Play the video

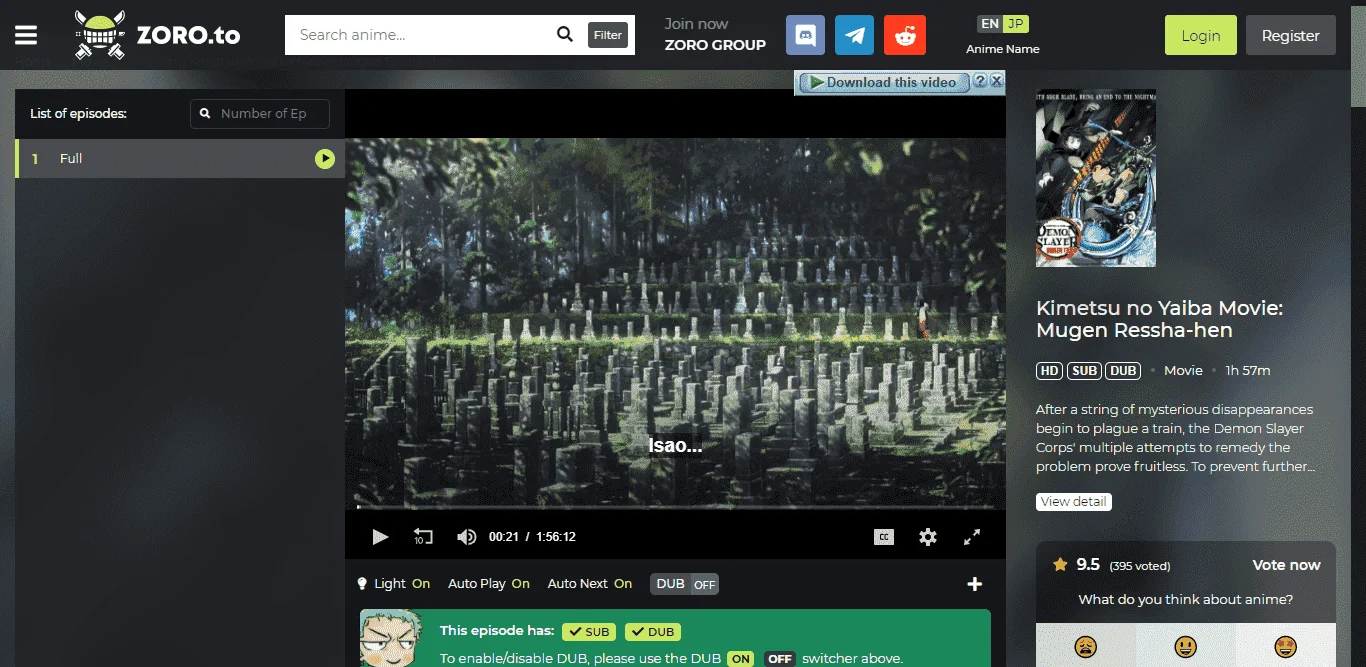tap(380, 537)
